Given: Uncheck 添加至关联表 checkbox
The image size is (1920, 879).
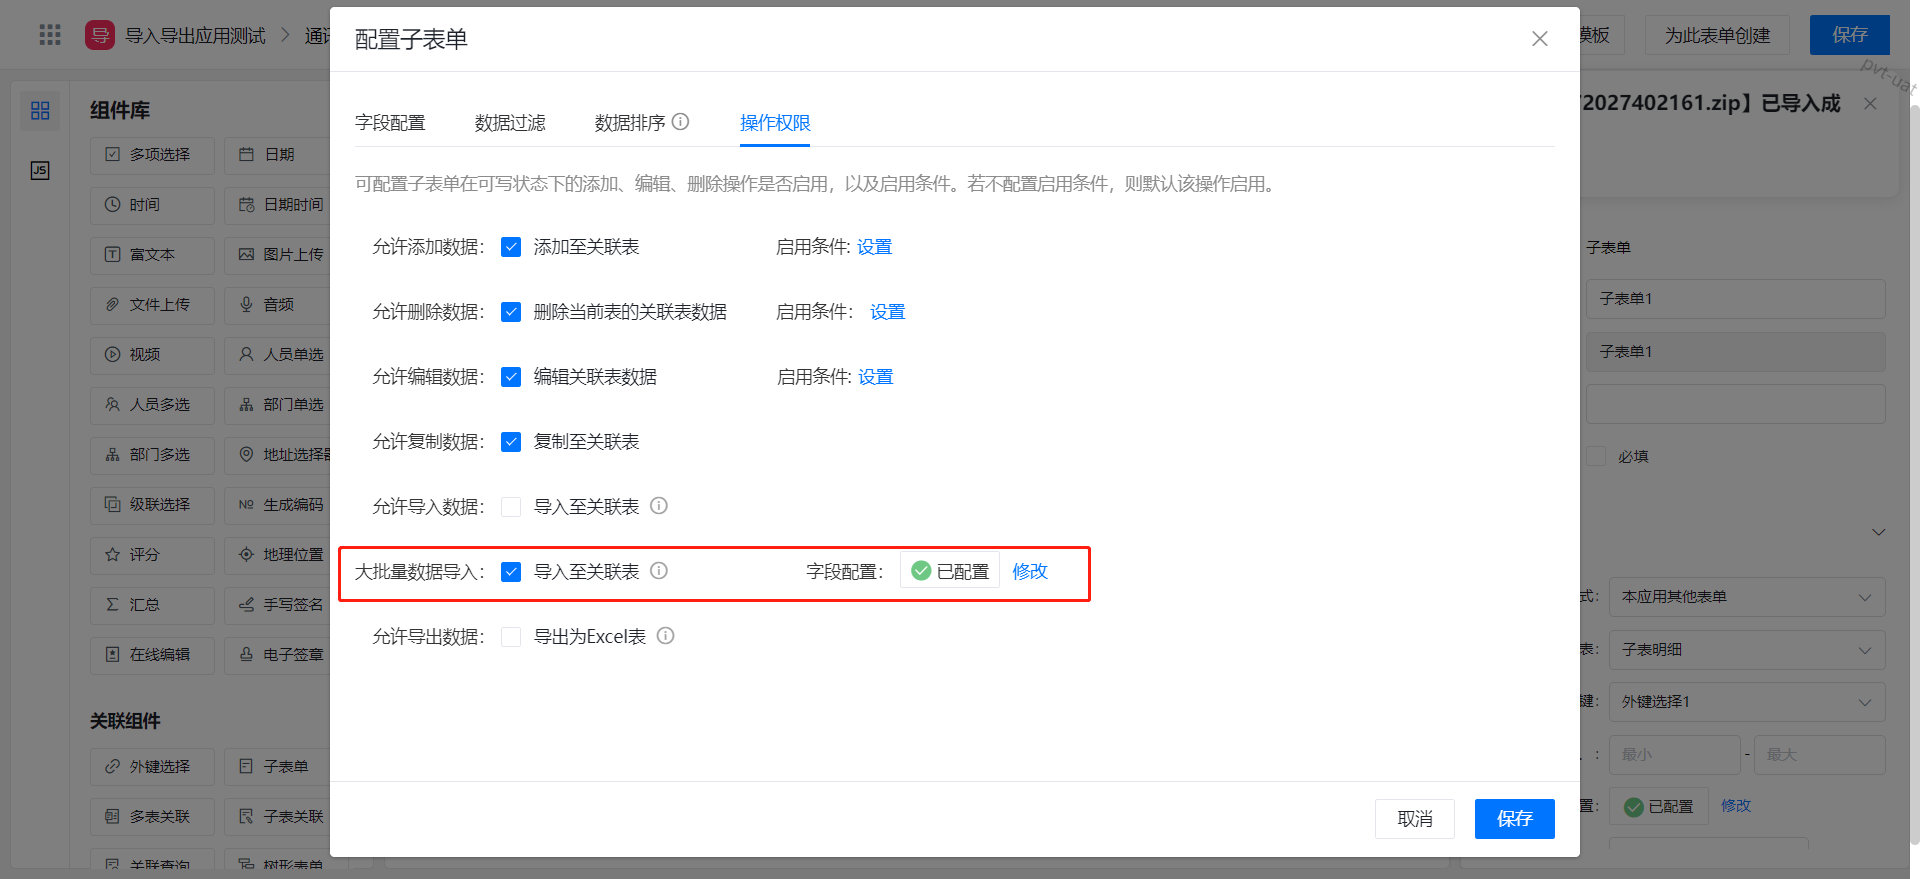Looking at the screenshot, I should 511,247.
